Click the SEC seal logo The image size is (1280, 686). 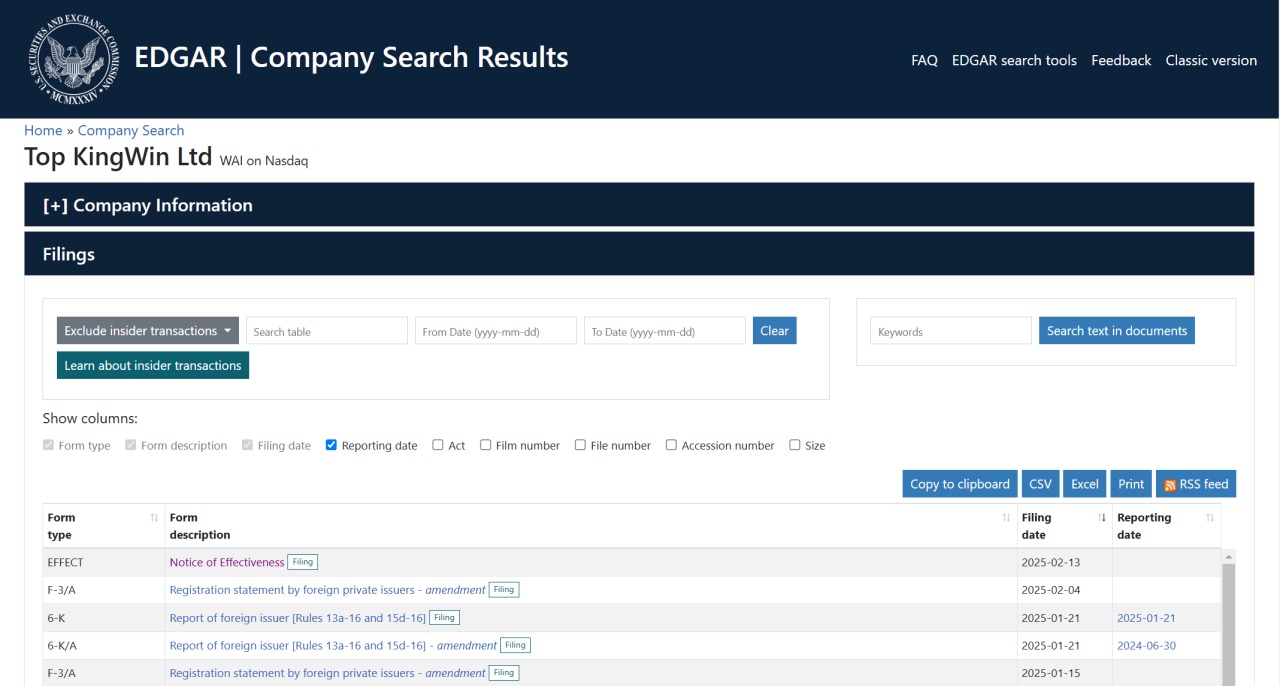pyautogui.click(x=74, y=59)
